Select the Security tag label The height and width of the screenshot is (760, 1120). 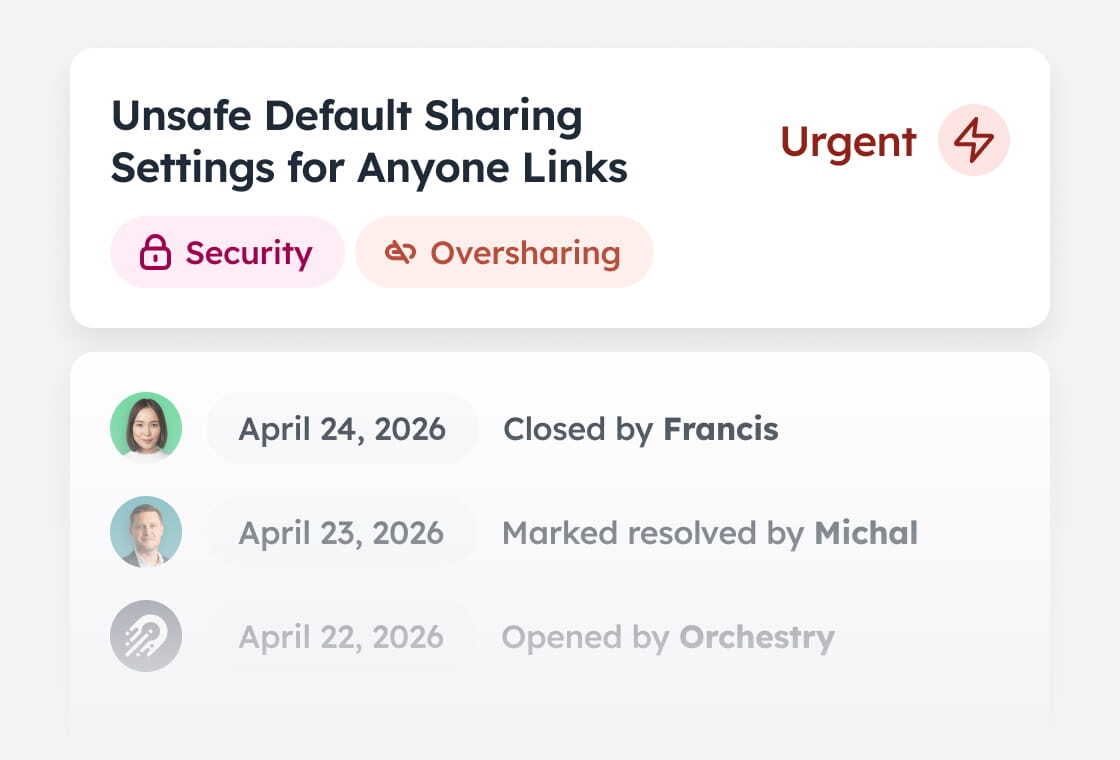(227, 253)
